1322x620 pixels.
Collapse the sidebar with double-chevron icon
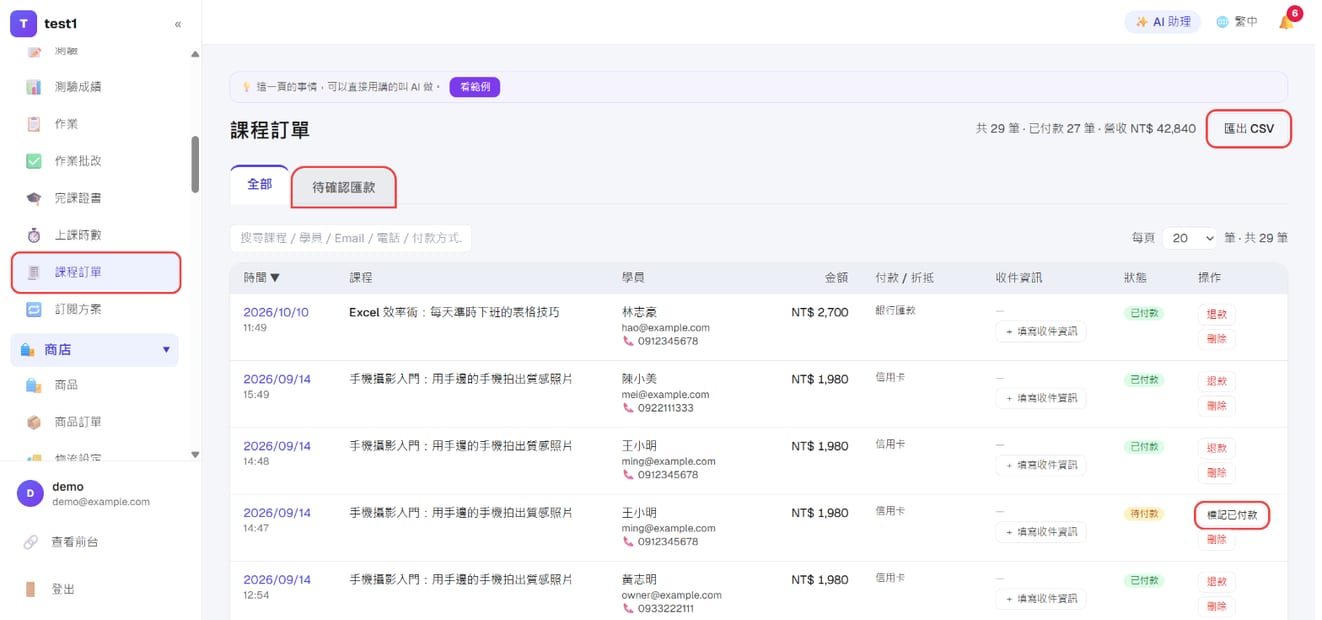click(x=178, y=24)
